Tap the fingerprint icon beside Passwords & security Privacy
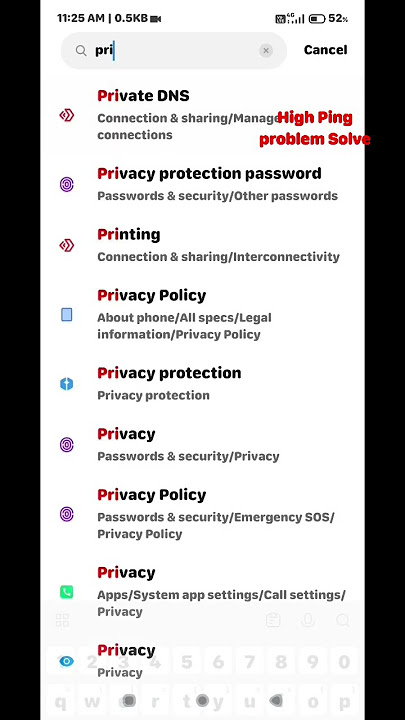This screenshot has width=405, height=720. pyautogui.click(x=67, y=445)
